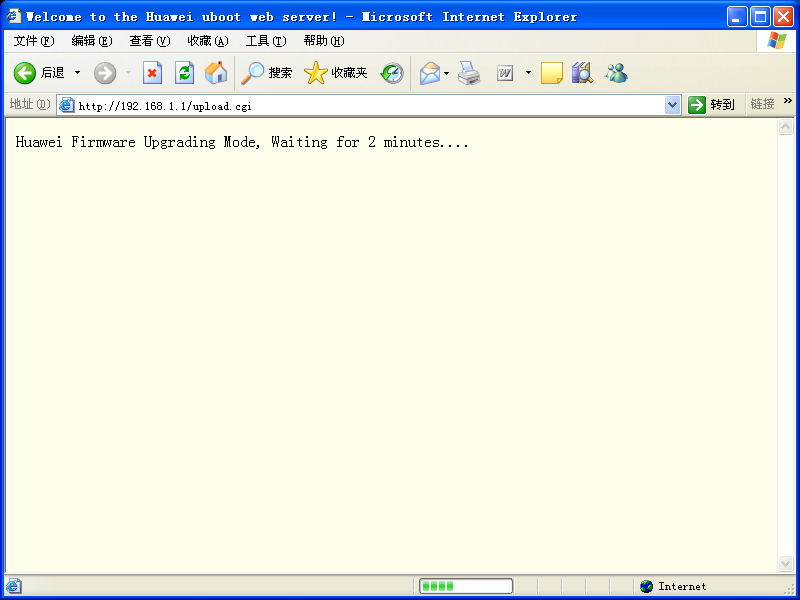The width and height of the screenshot is (800, 600).
Task: Go back with the 后退 button
Action: [39, 73]
